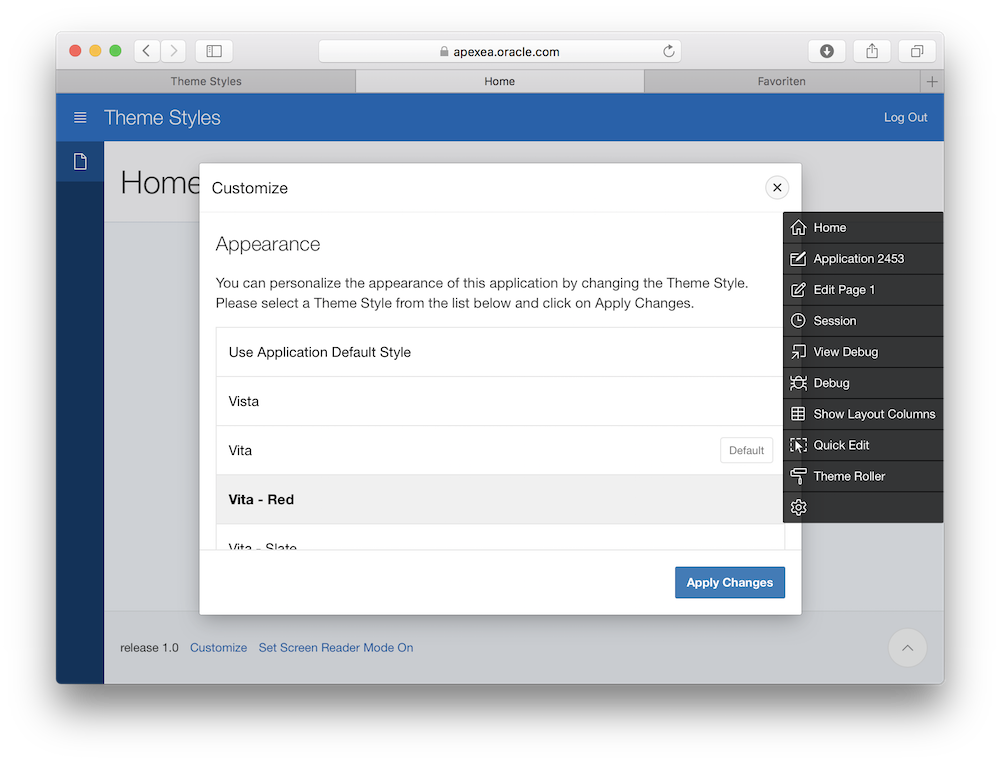
Task: Click the hamburger navigation menu icon
Action: pos(80,118)
